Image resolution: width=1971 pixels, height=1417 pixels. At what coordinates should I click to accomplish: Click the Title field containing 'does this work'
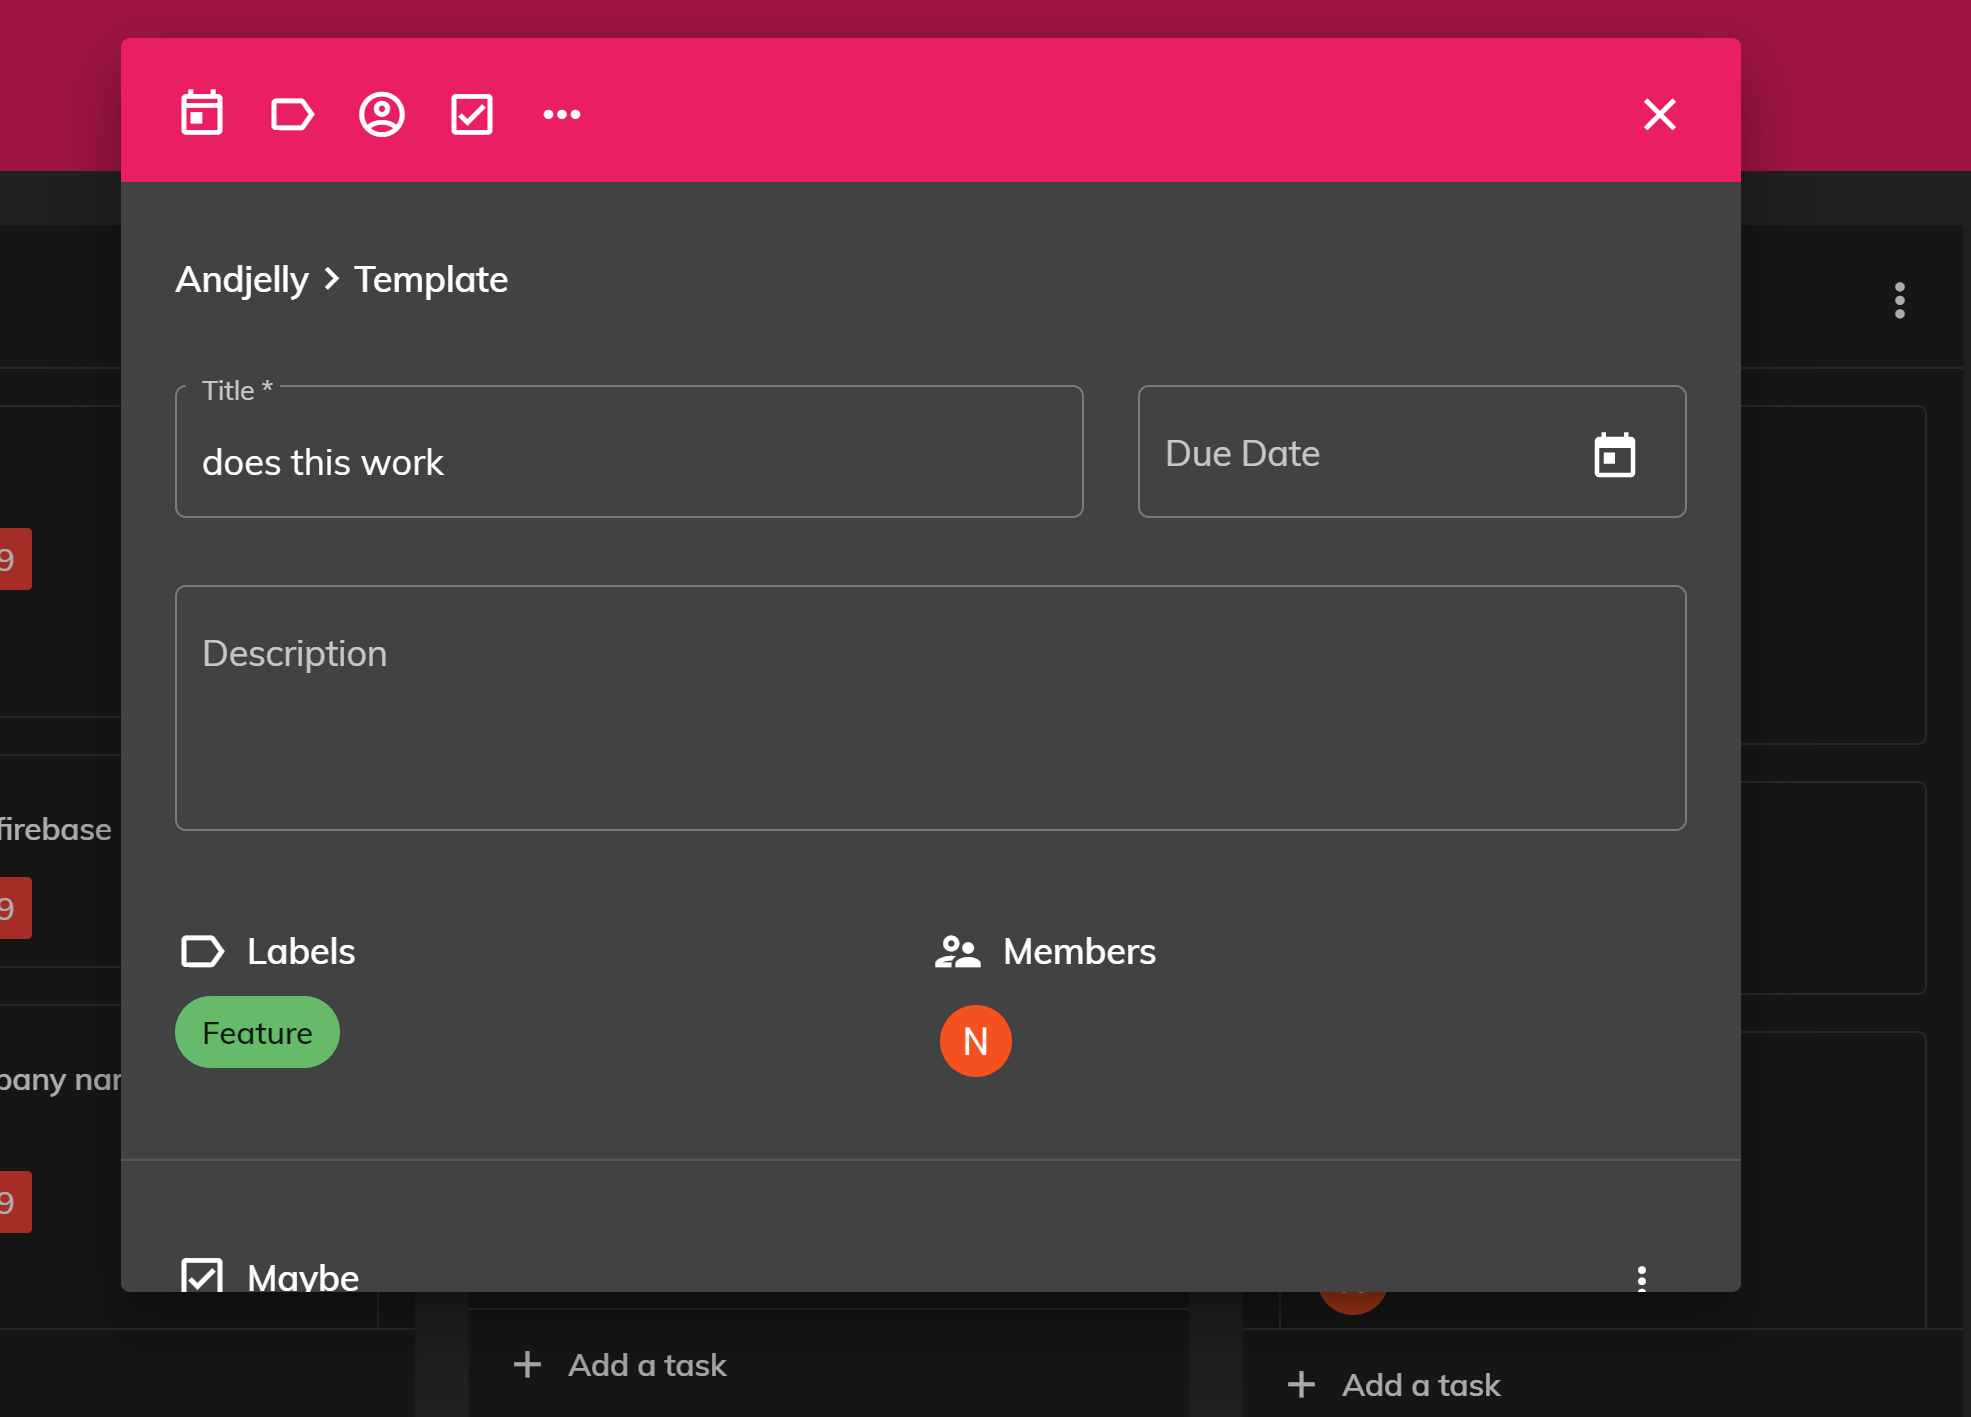(628, 462)
